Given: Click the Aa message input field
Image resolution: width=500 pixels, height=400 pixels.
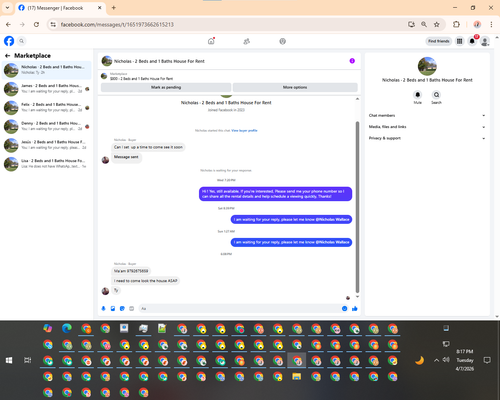Looking at the screenshot, I should [240, 309].
